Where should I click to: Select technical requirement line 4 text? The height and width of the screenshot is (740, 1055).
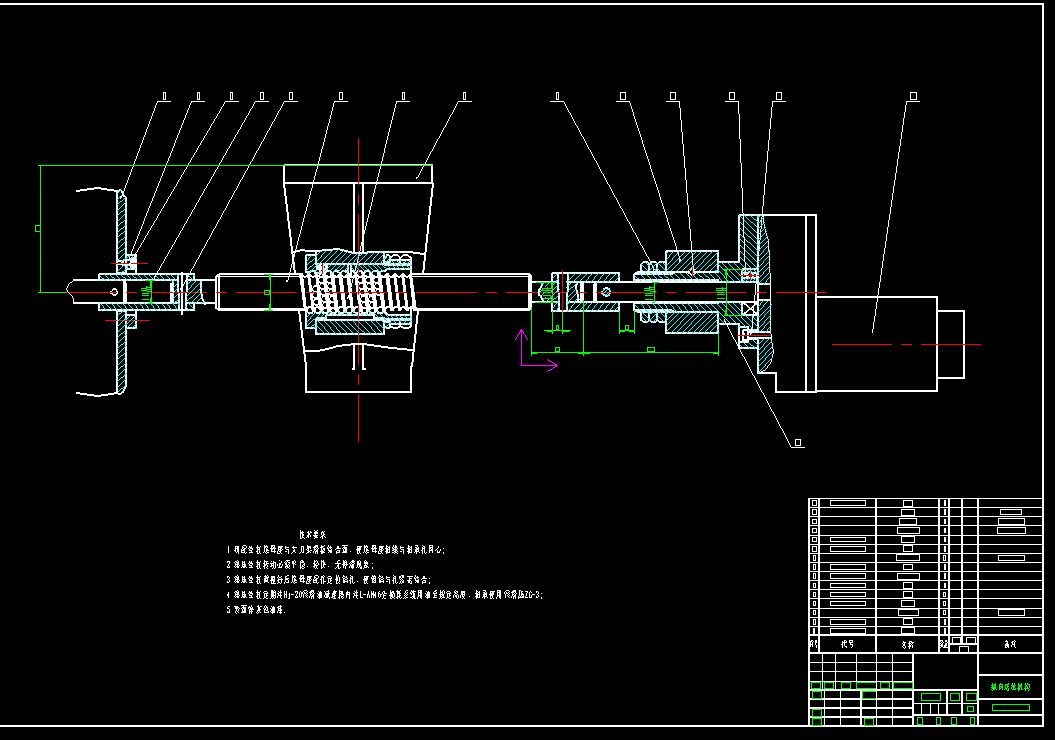coord(384,595)
